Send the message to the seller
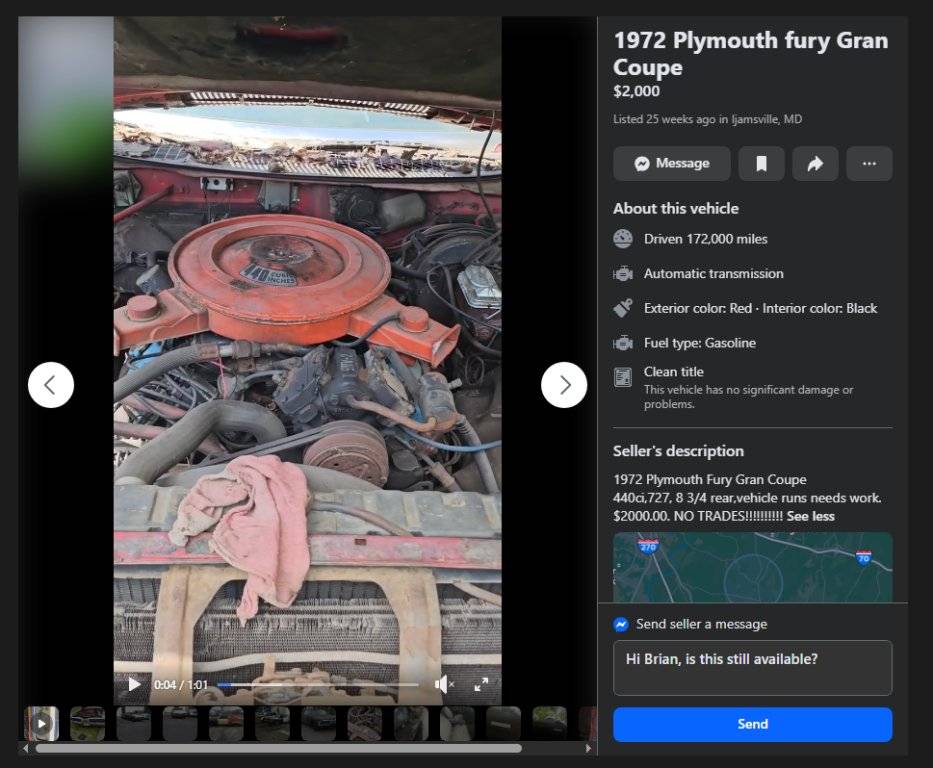Screen dimensions: 933x768 [752, 725]
